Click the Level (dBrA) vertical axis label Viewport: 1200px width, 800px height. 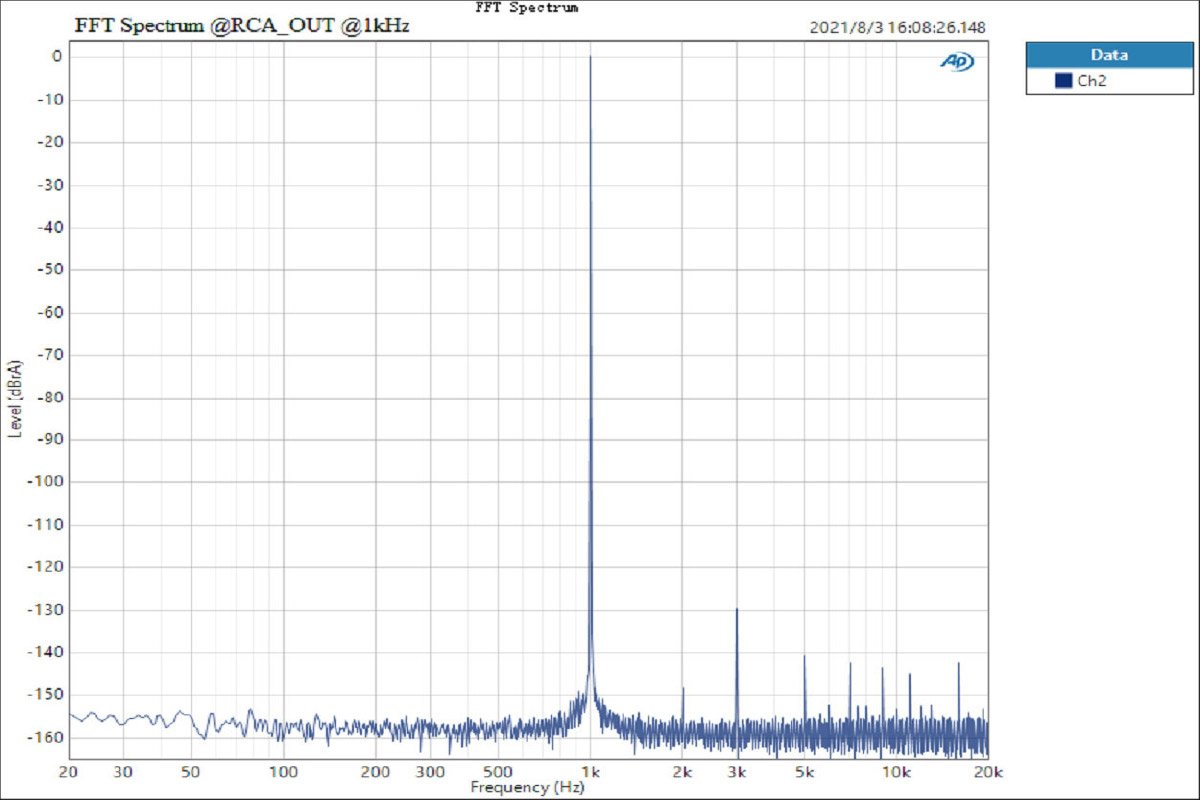[15, 397]
